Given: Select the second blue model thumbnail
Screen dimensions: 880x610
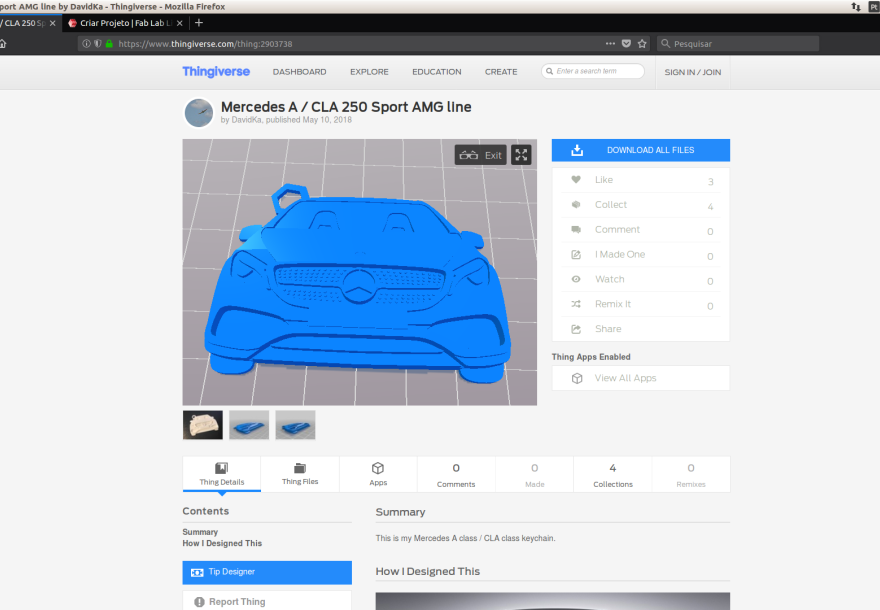Looking at the screenshot, I should tap(249, 425).
